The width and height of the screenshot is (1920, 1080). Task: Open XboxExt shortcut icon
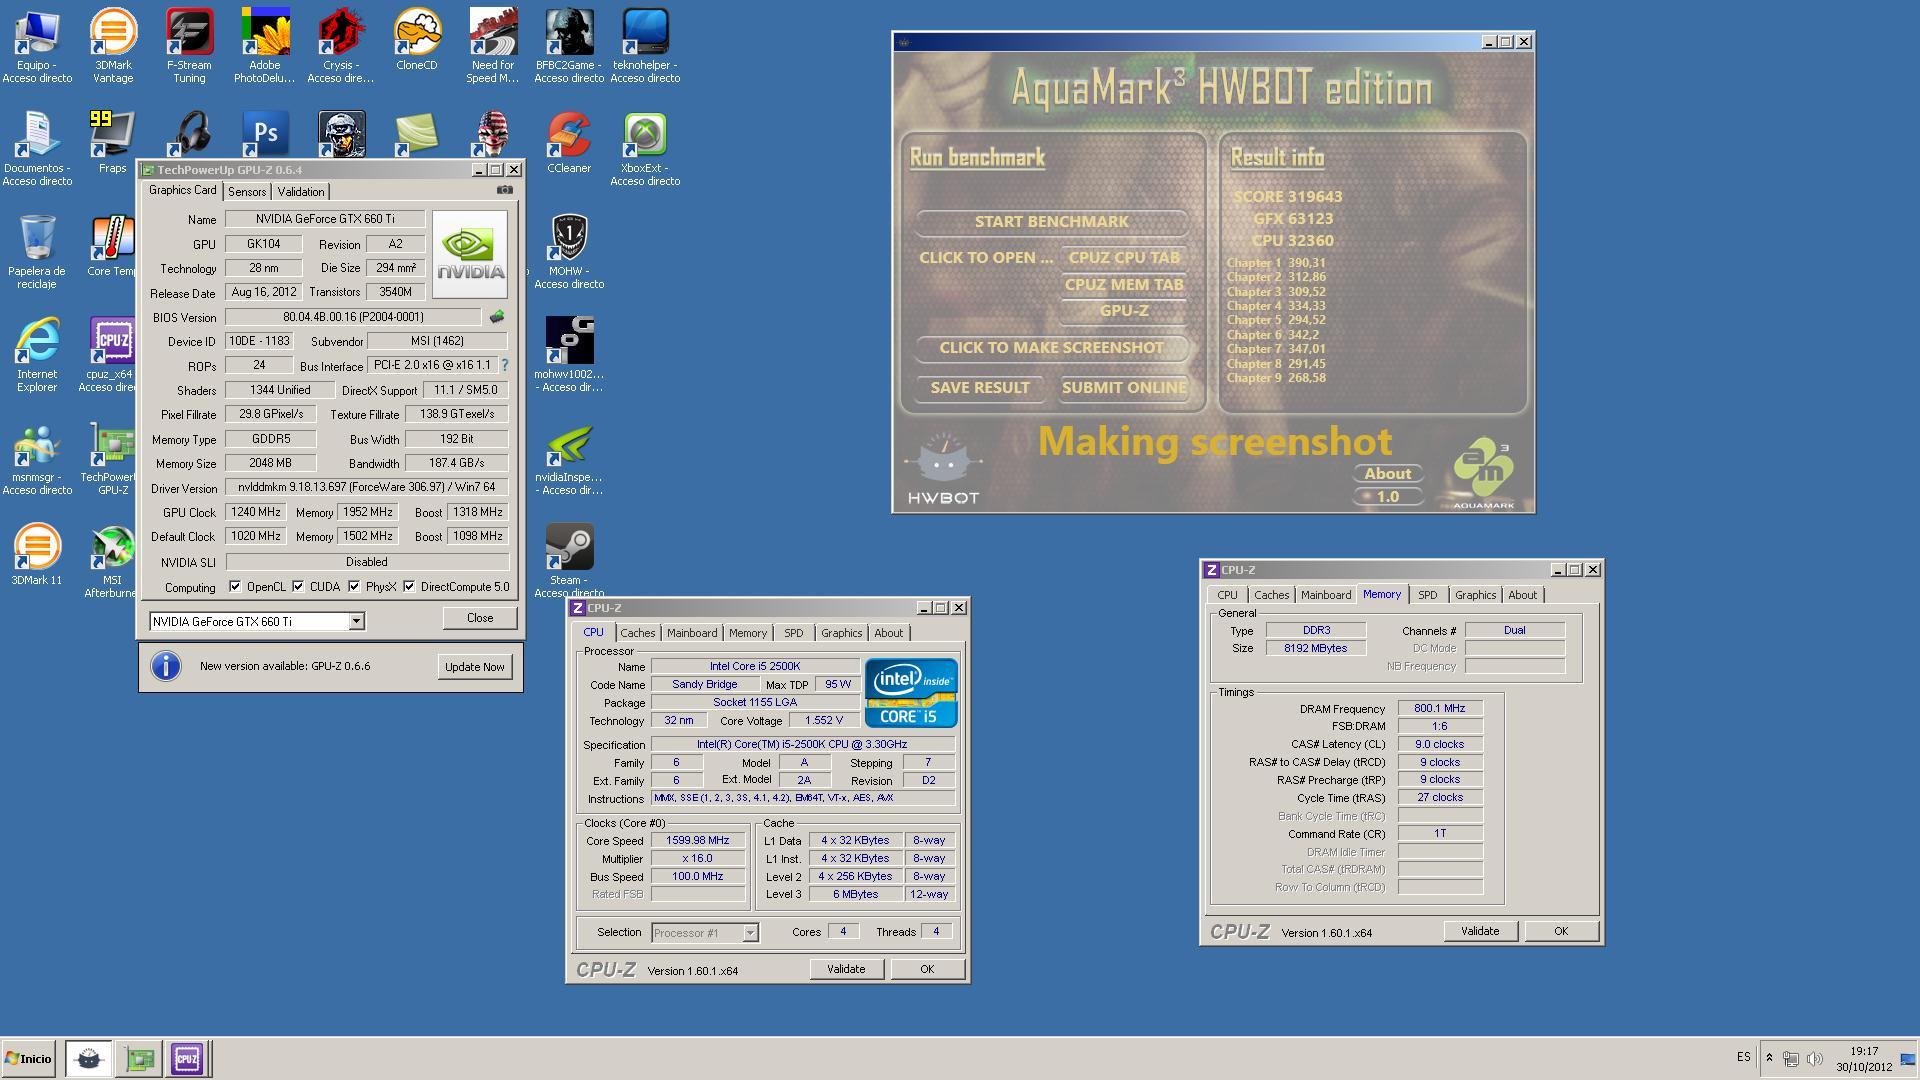pyautogui.click(x=645, y=148)
